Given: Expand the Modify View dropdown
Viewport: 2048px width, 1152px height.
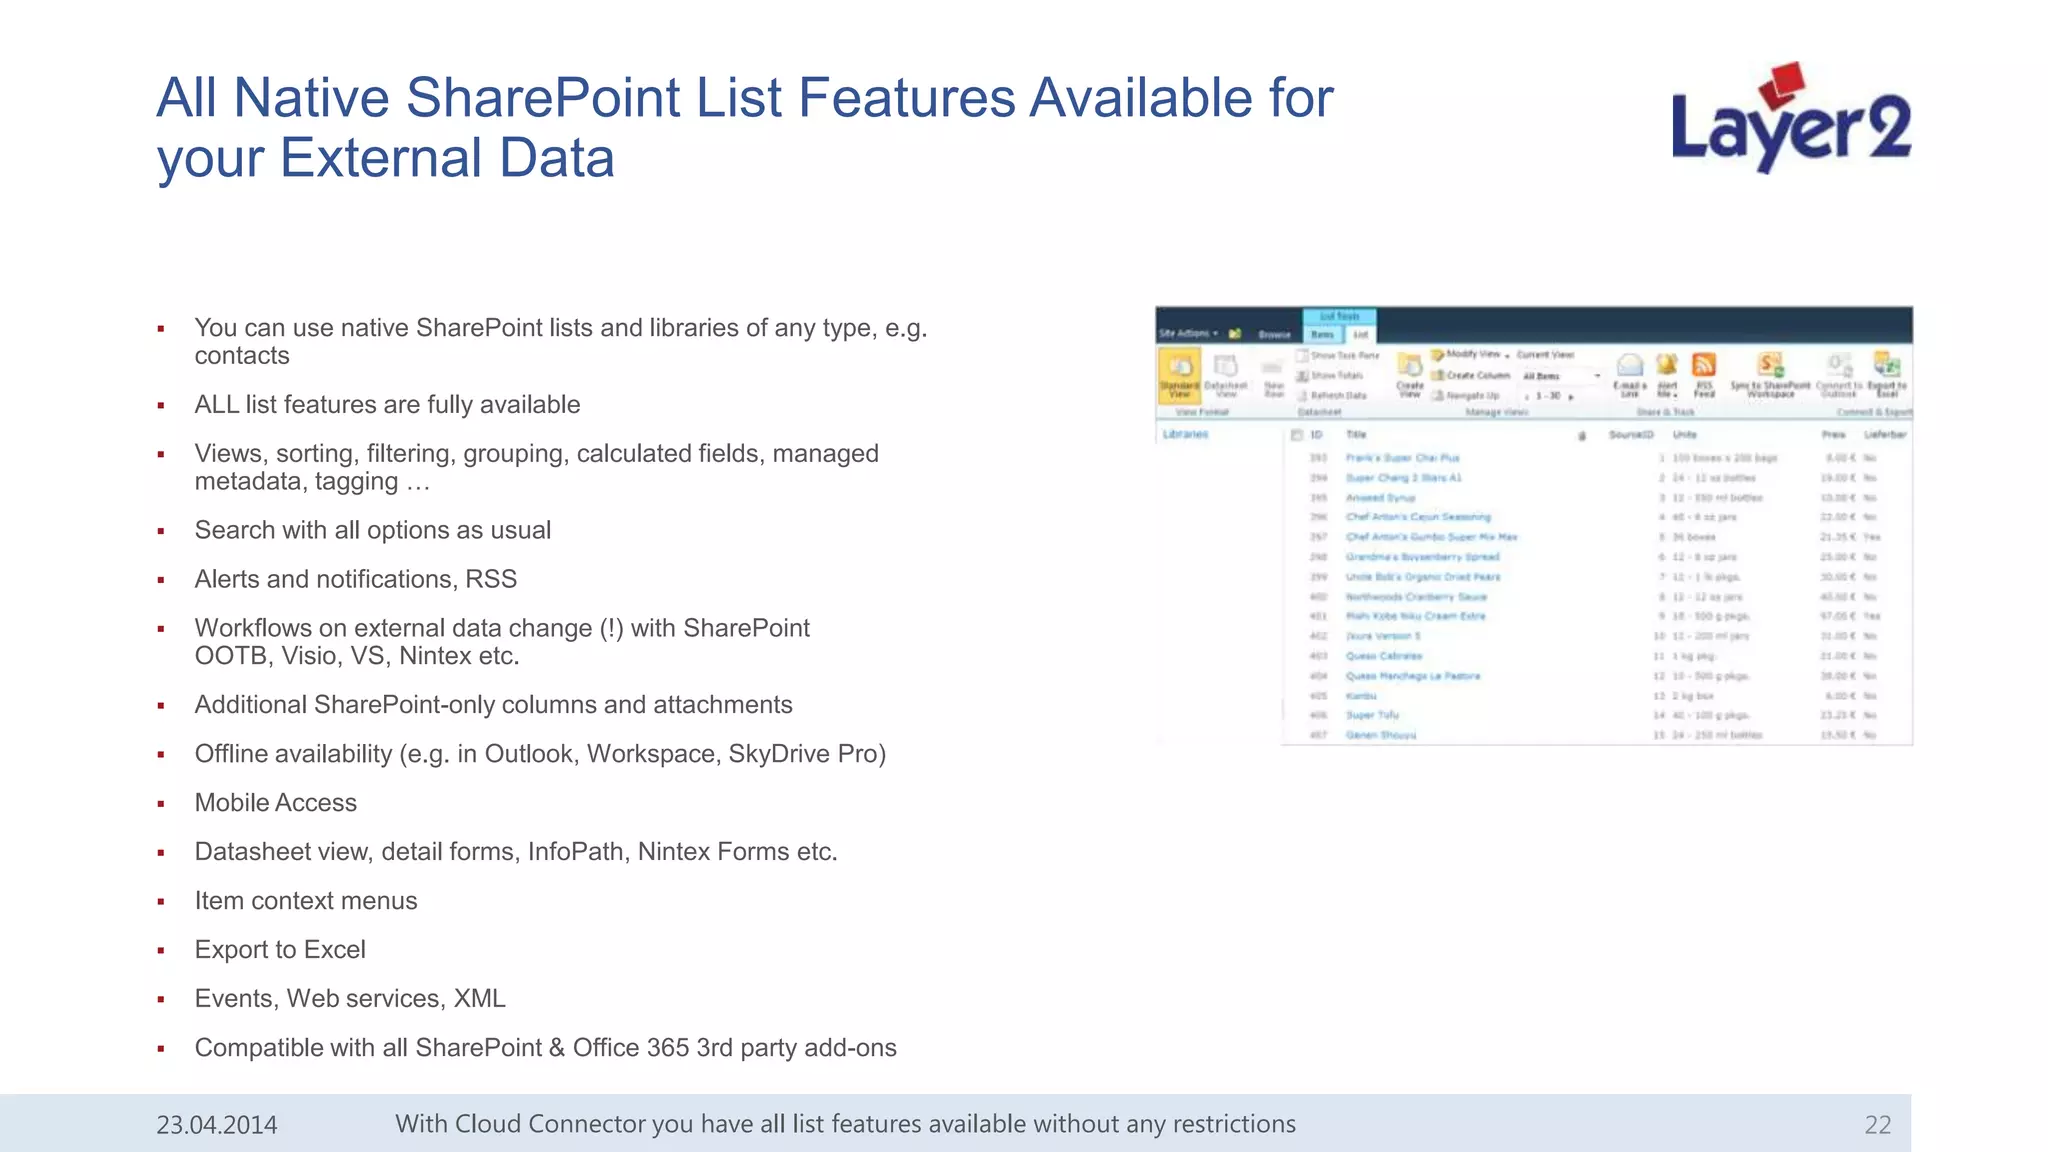Looking at the screenshot, I should (x=1470, y=355).
